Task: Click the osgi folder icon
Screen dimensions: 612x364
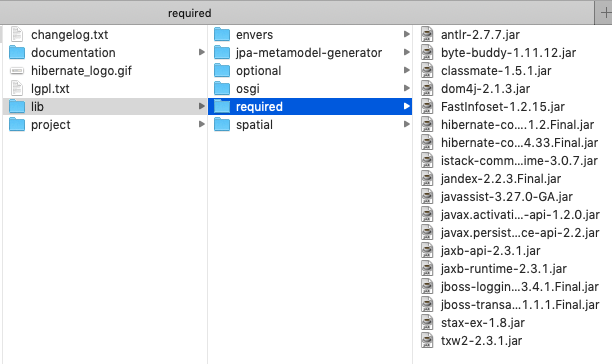Action: [x=222, y=88]
